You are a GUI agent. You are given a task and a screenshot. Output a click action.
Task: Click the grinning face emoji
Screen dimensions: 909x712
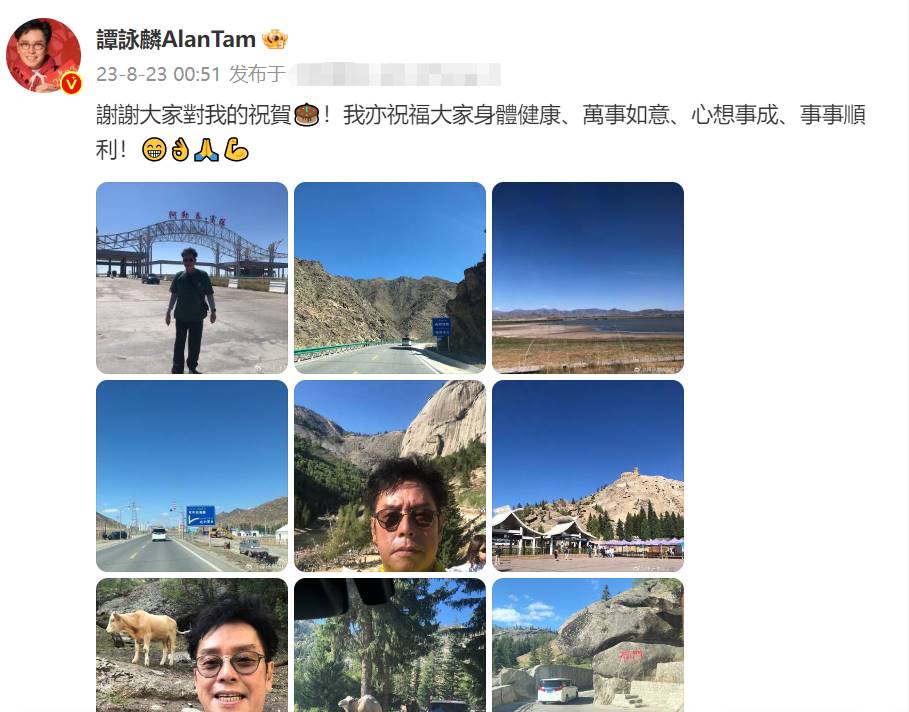[154, 150]
